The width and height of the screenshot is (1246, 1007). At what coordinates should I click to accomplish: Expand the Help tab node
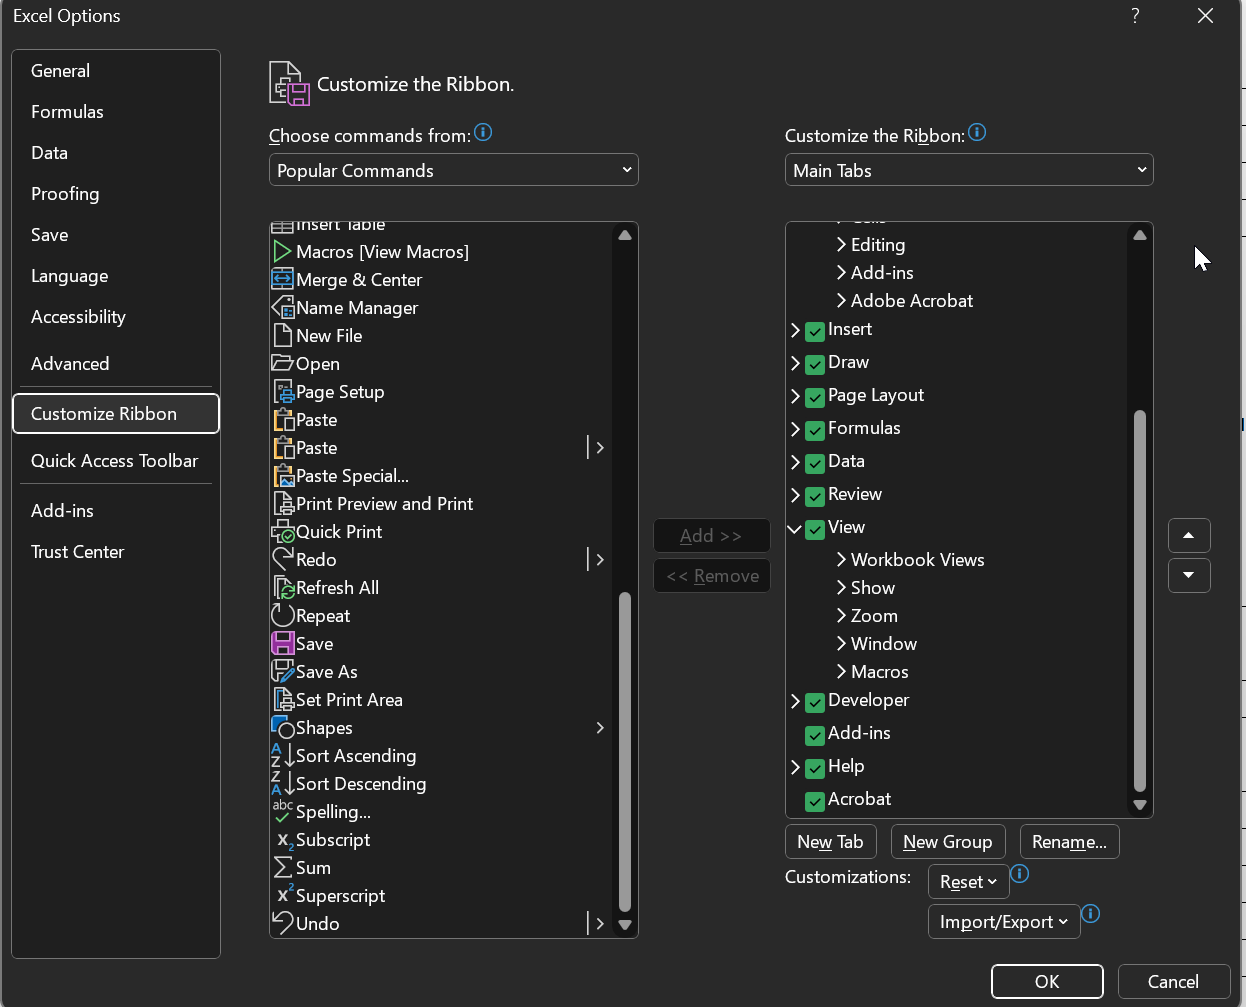(795, 768)
